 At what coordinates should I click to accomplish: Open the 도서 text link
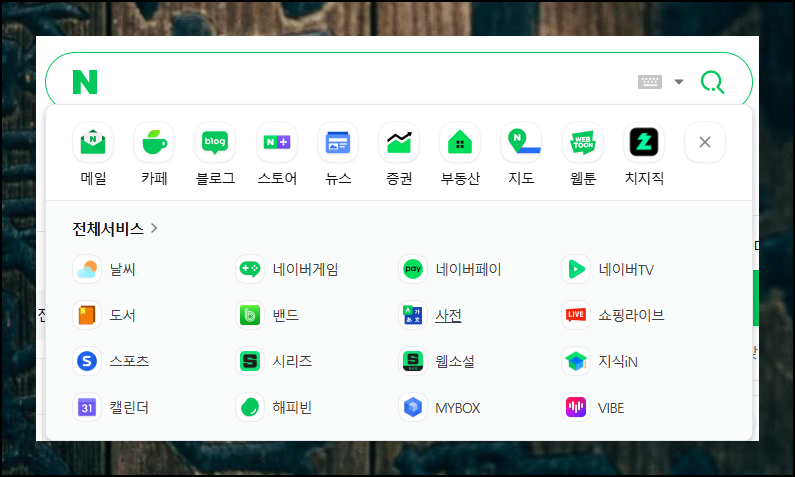click(123, 316)
